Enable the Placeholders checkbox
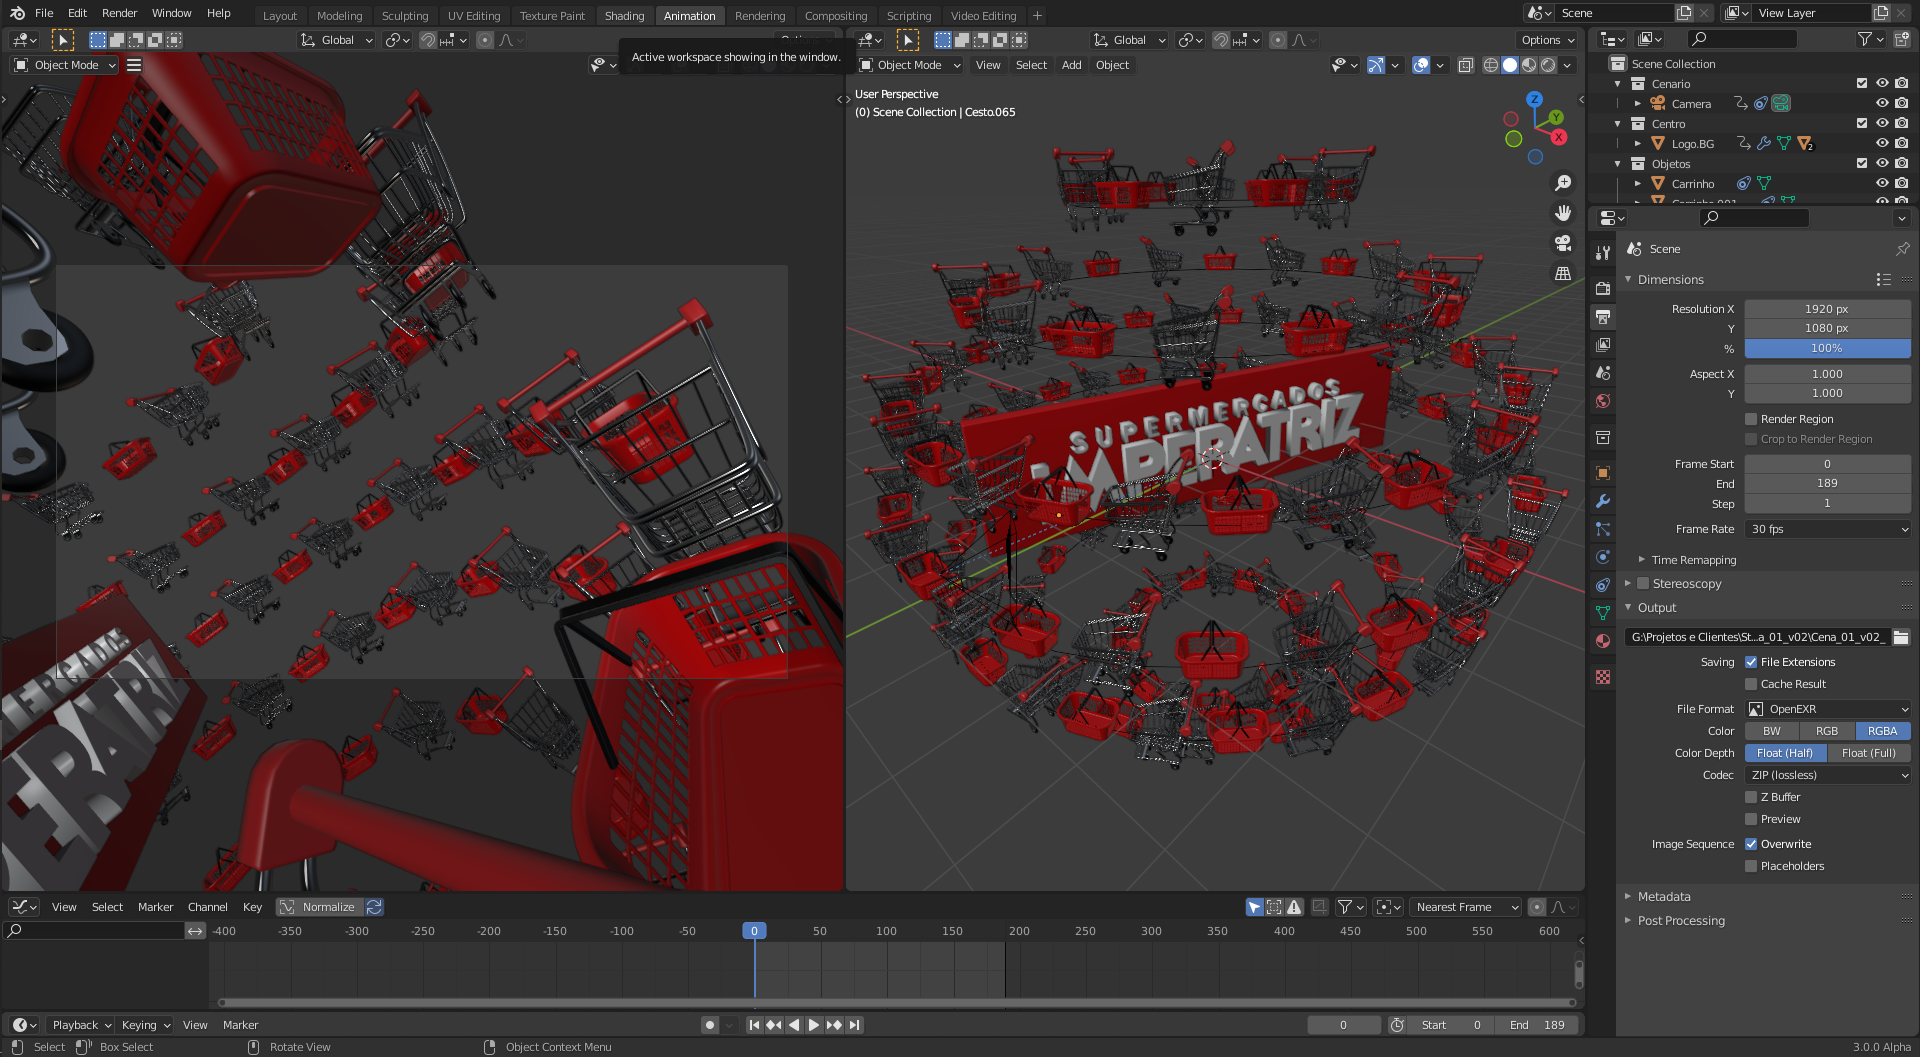 point(1751,866)
